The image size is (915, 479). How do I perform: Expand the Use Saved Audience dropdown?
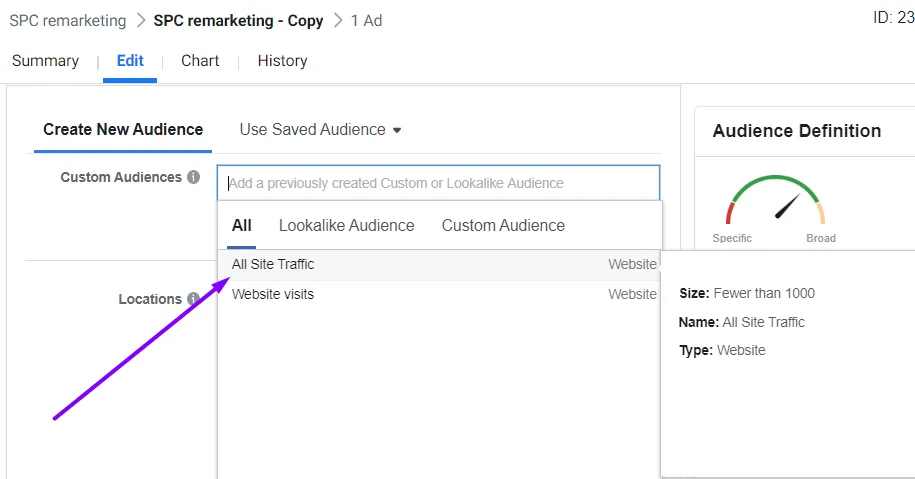coord(320,130)
